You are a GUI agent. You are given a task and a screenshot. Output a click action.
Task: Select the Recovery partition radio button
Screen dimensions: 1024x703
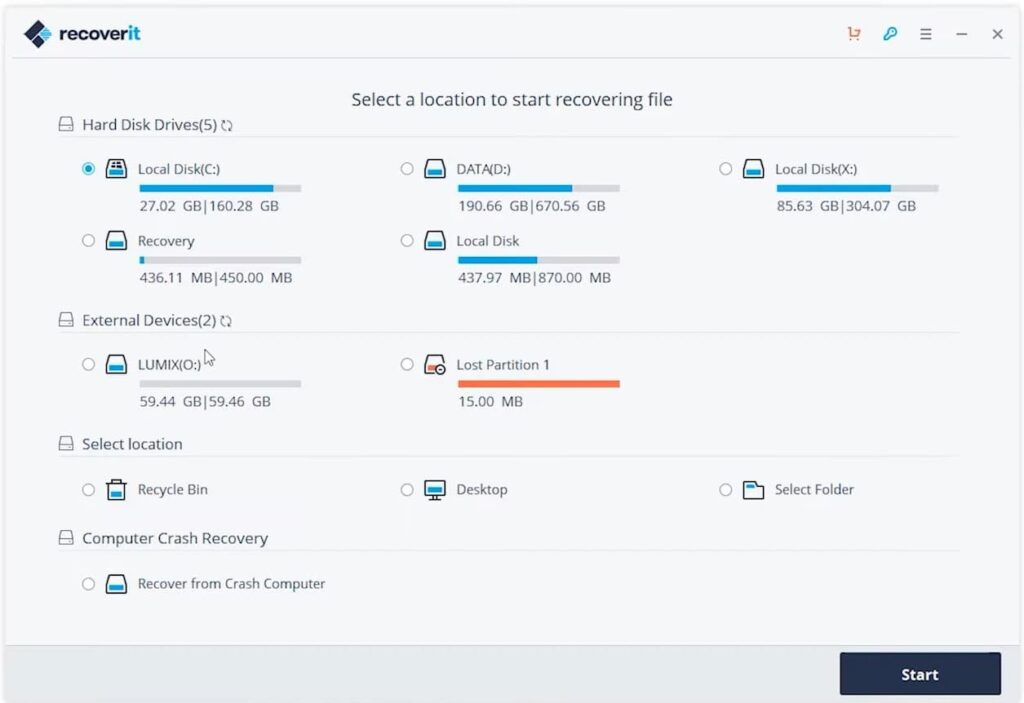(89, 240)
